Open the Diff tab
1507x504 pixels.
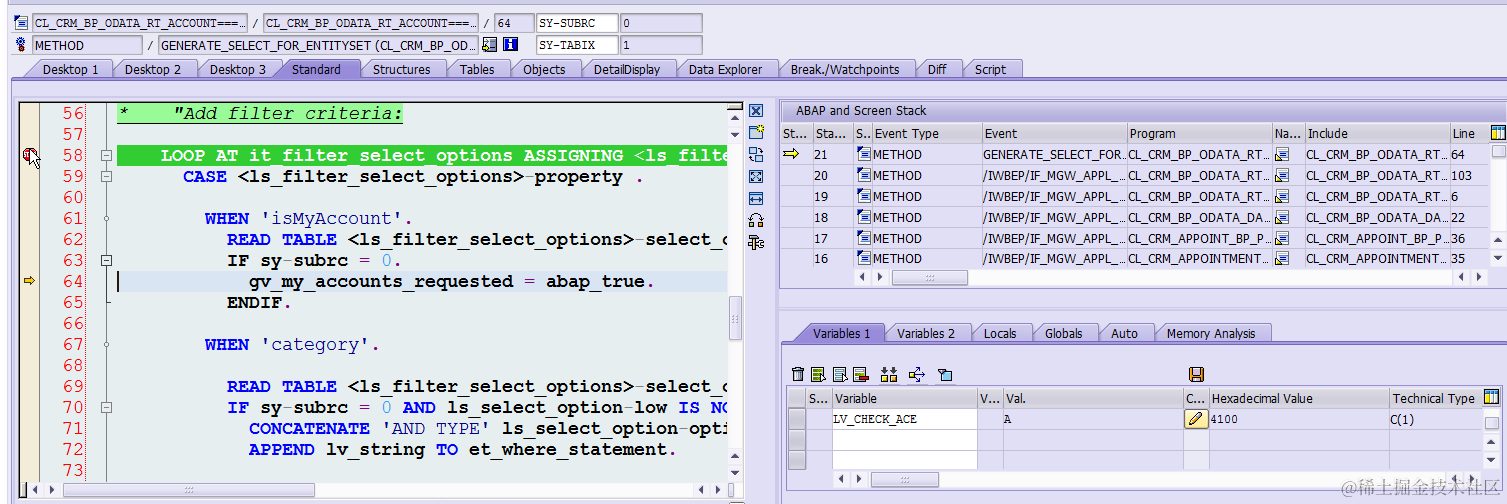(x=937, y=69)
